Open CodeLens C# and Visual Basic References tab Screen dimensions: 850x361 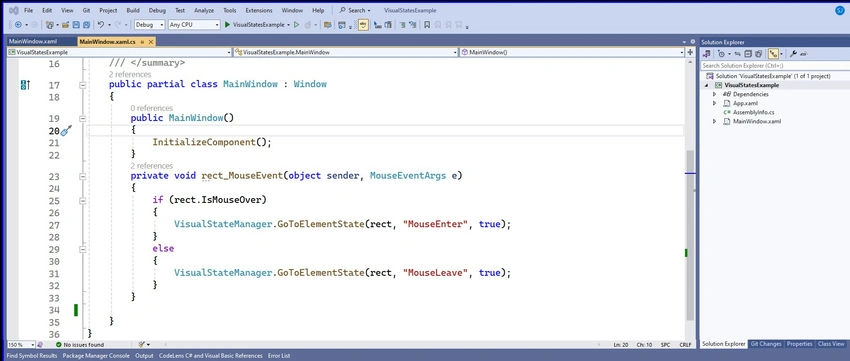click(210, 356)
